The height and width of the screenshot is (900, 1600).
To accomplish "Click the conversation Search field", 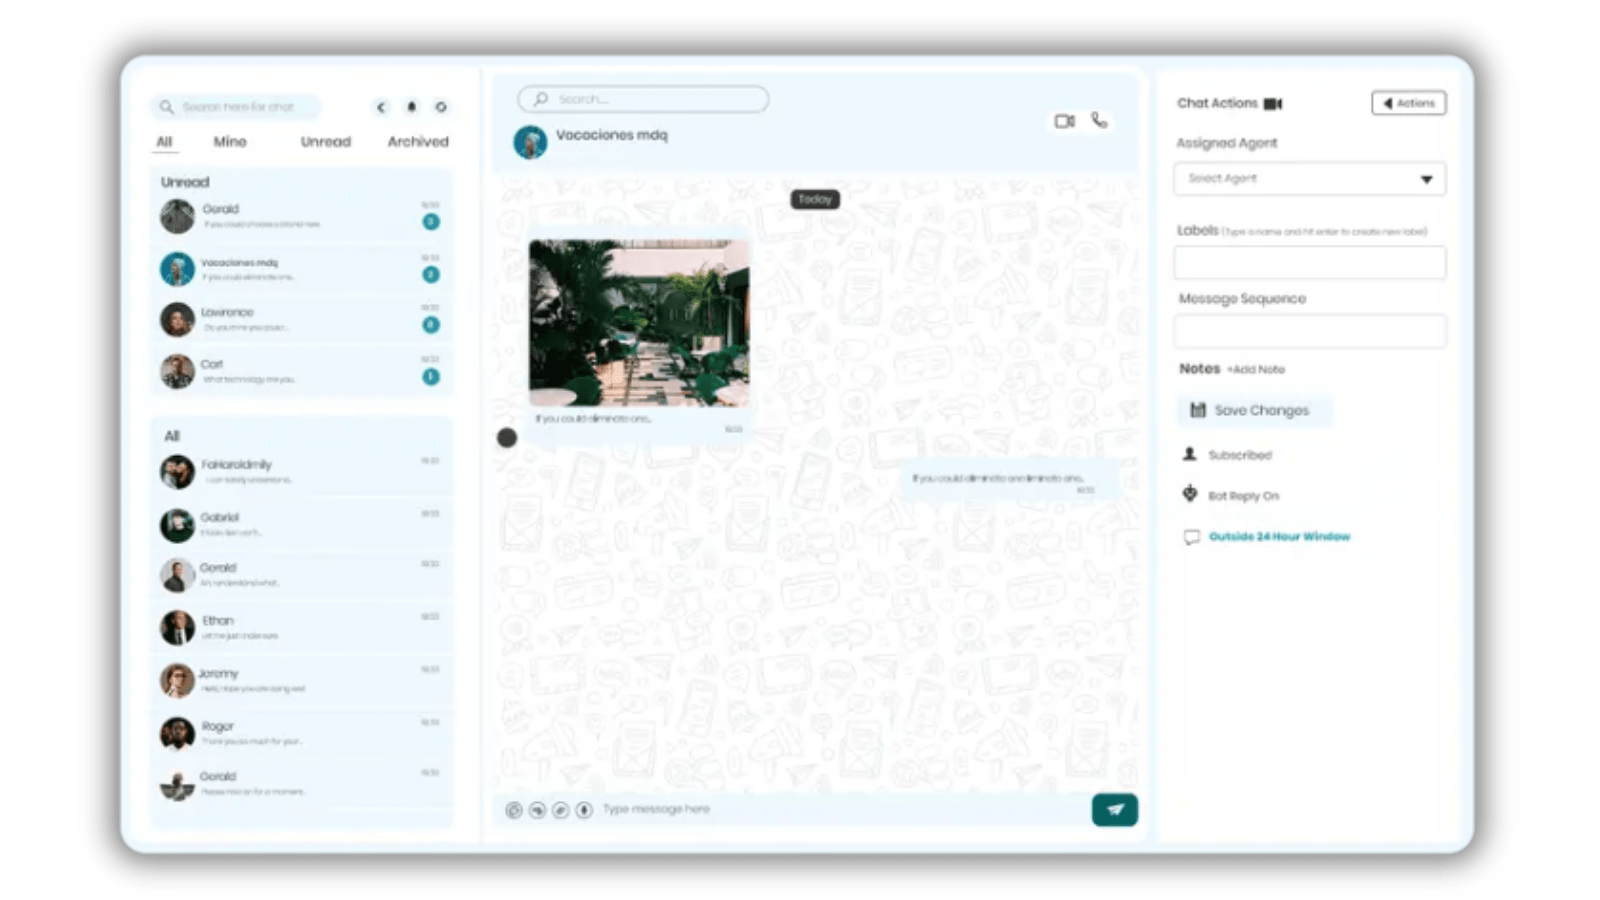I will [643, 99].
